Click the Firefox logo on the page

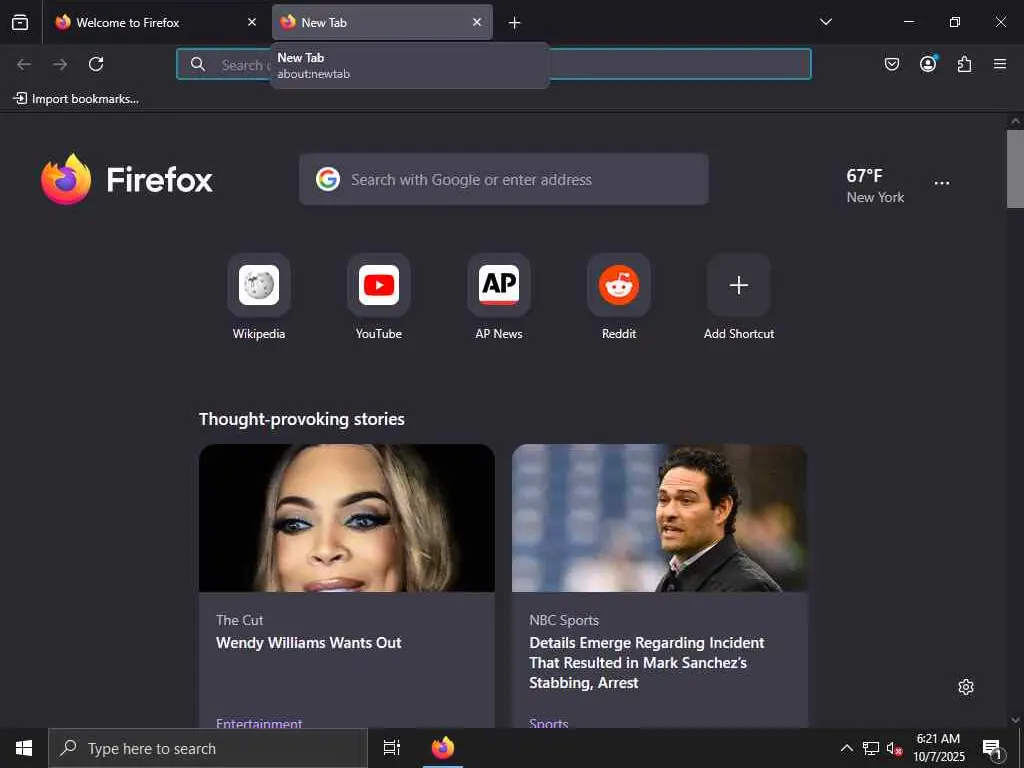pyautogui.click(x=127, y=180)
